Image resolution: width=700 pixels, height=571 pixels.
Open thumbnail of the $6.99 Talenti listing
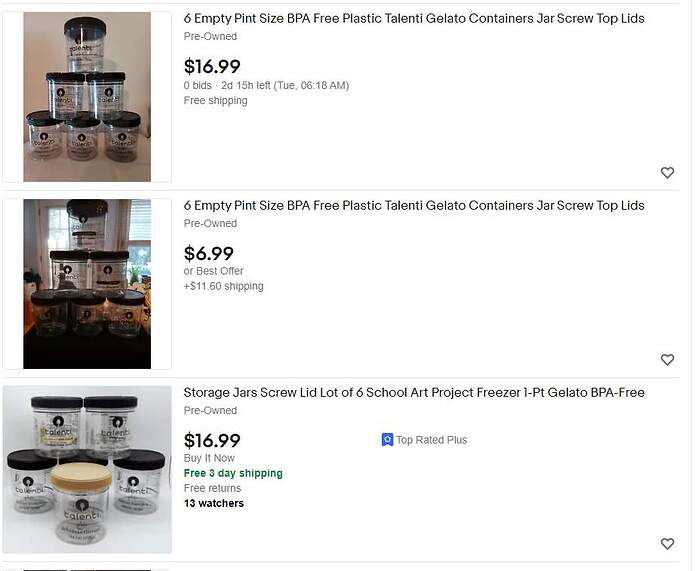click(87, 284)
